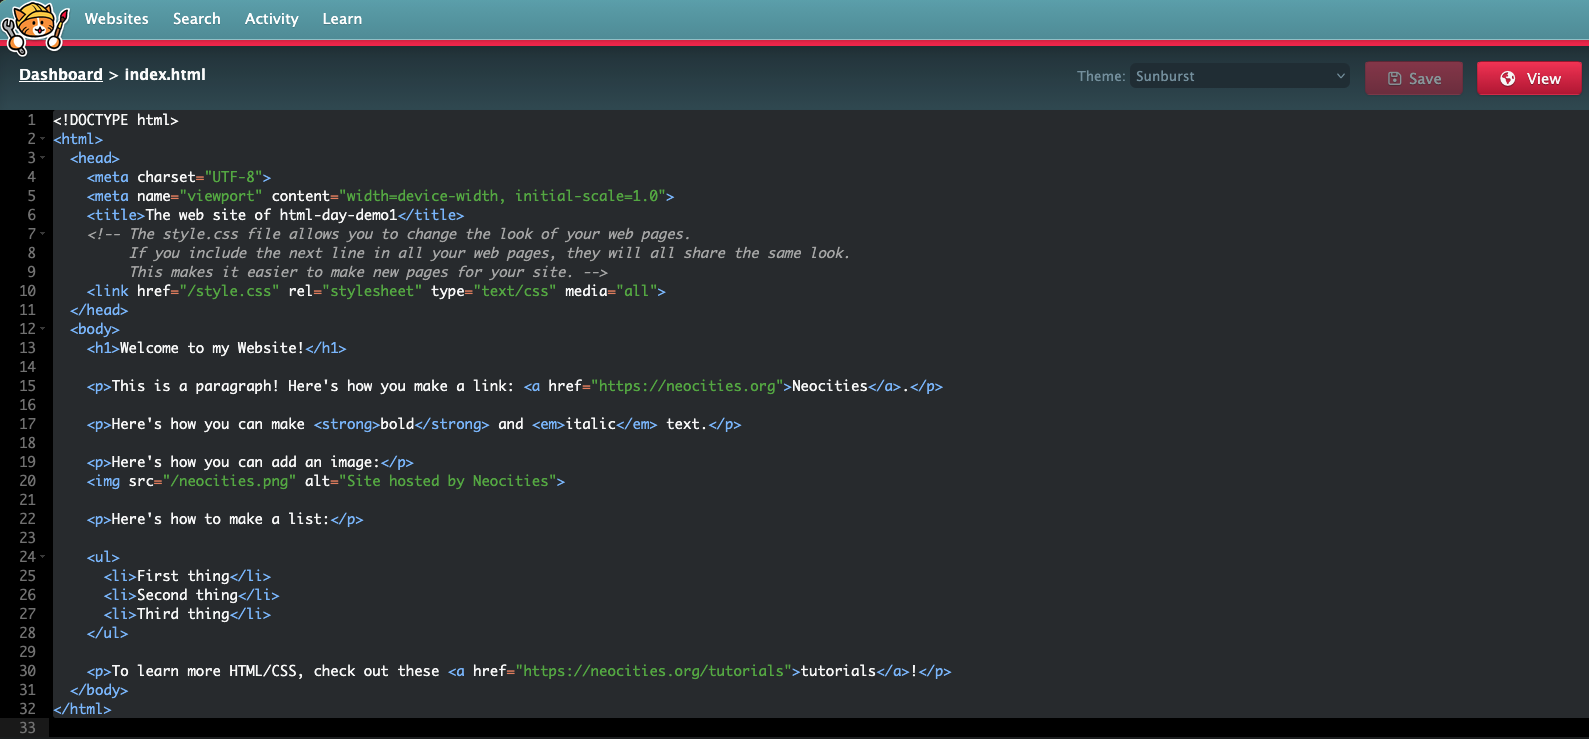Click the word "italic" inside the em tag
1589x739 pixels.
coord(591,424)
